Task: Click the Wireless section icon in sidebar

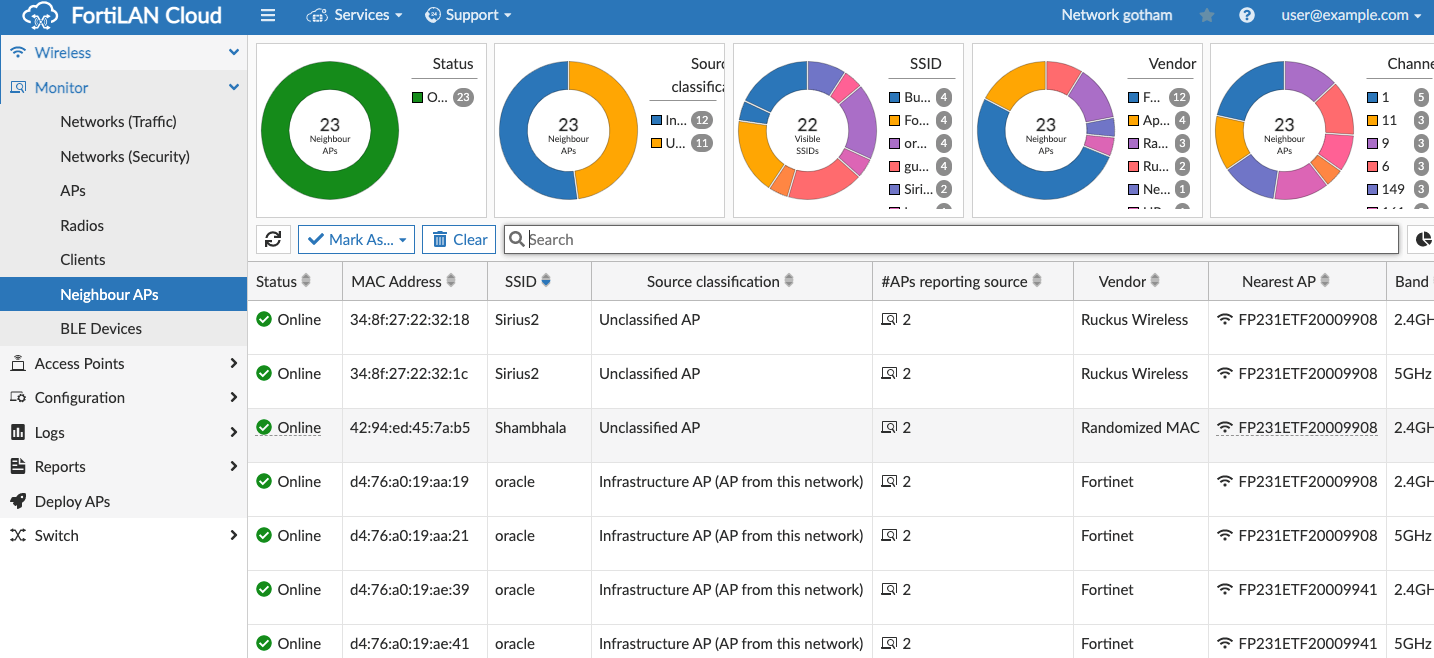Action: (x=16, y=52)
